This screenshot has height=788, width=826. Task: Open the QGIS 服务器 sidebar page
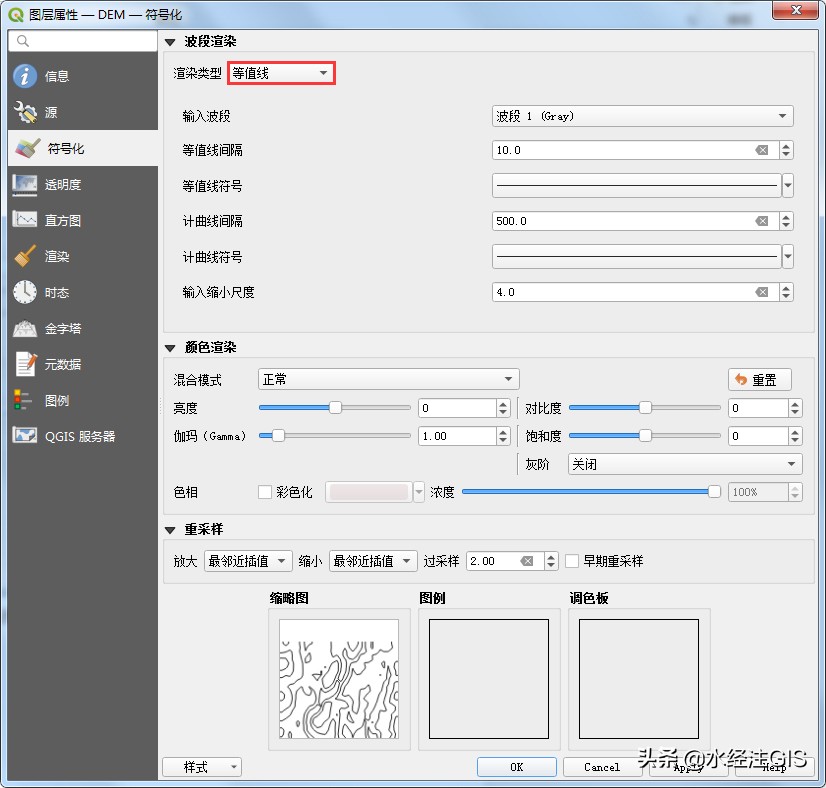pos(83,436)
